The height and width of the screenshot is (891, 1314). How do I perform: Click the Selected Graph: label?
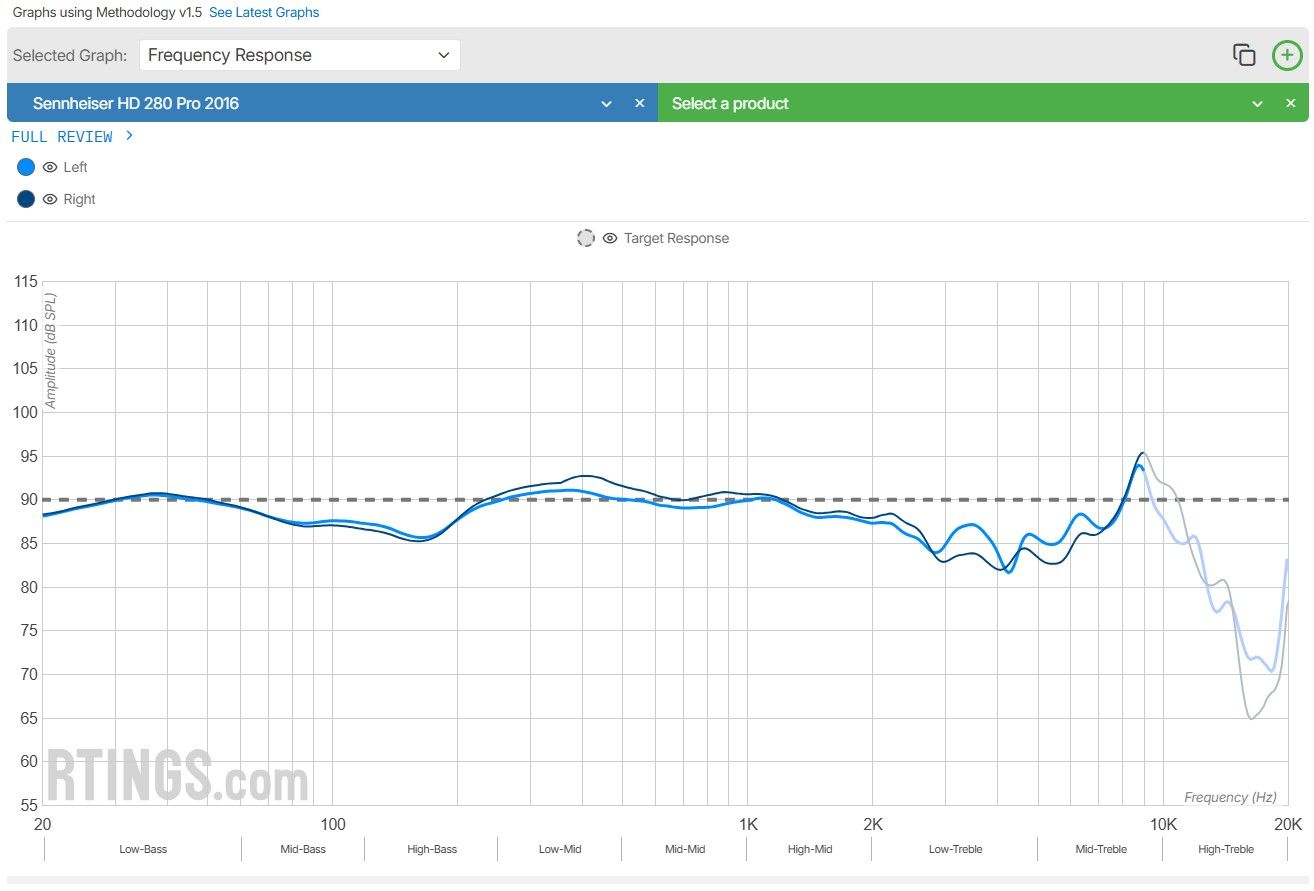[x=70, y=55]
